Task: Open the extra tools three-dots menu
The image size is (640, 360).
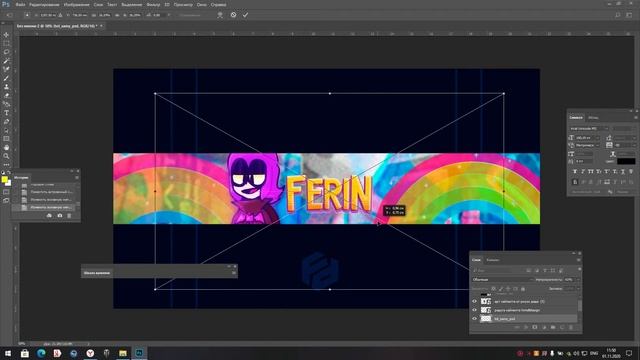Action: click(x=6, y=164)
